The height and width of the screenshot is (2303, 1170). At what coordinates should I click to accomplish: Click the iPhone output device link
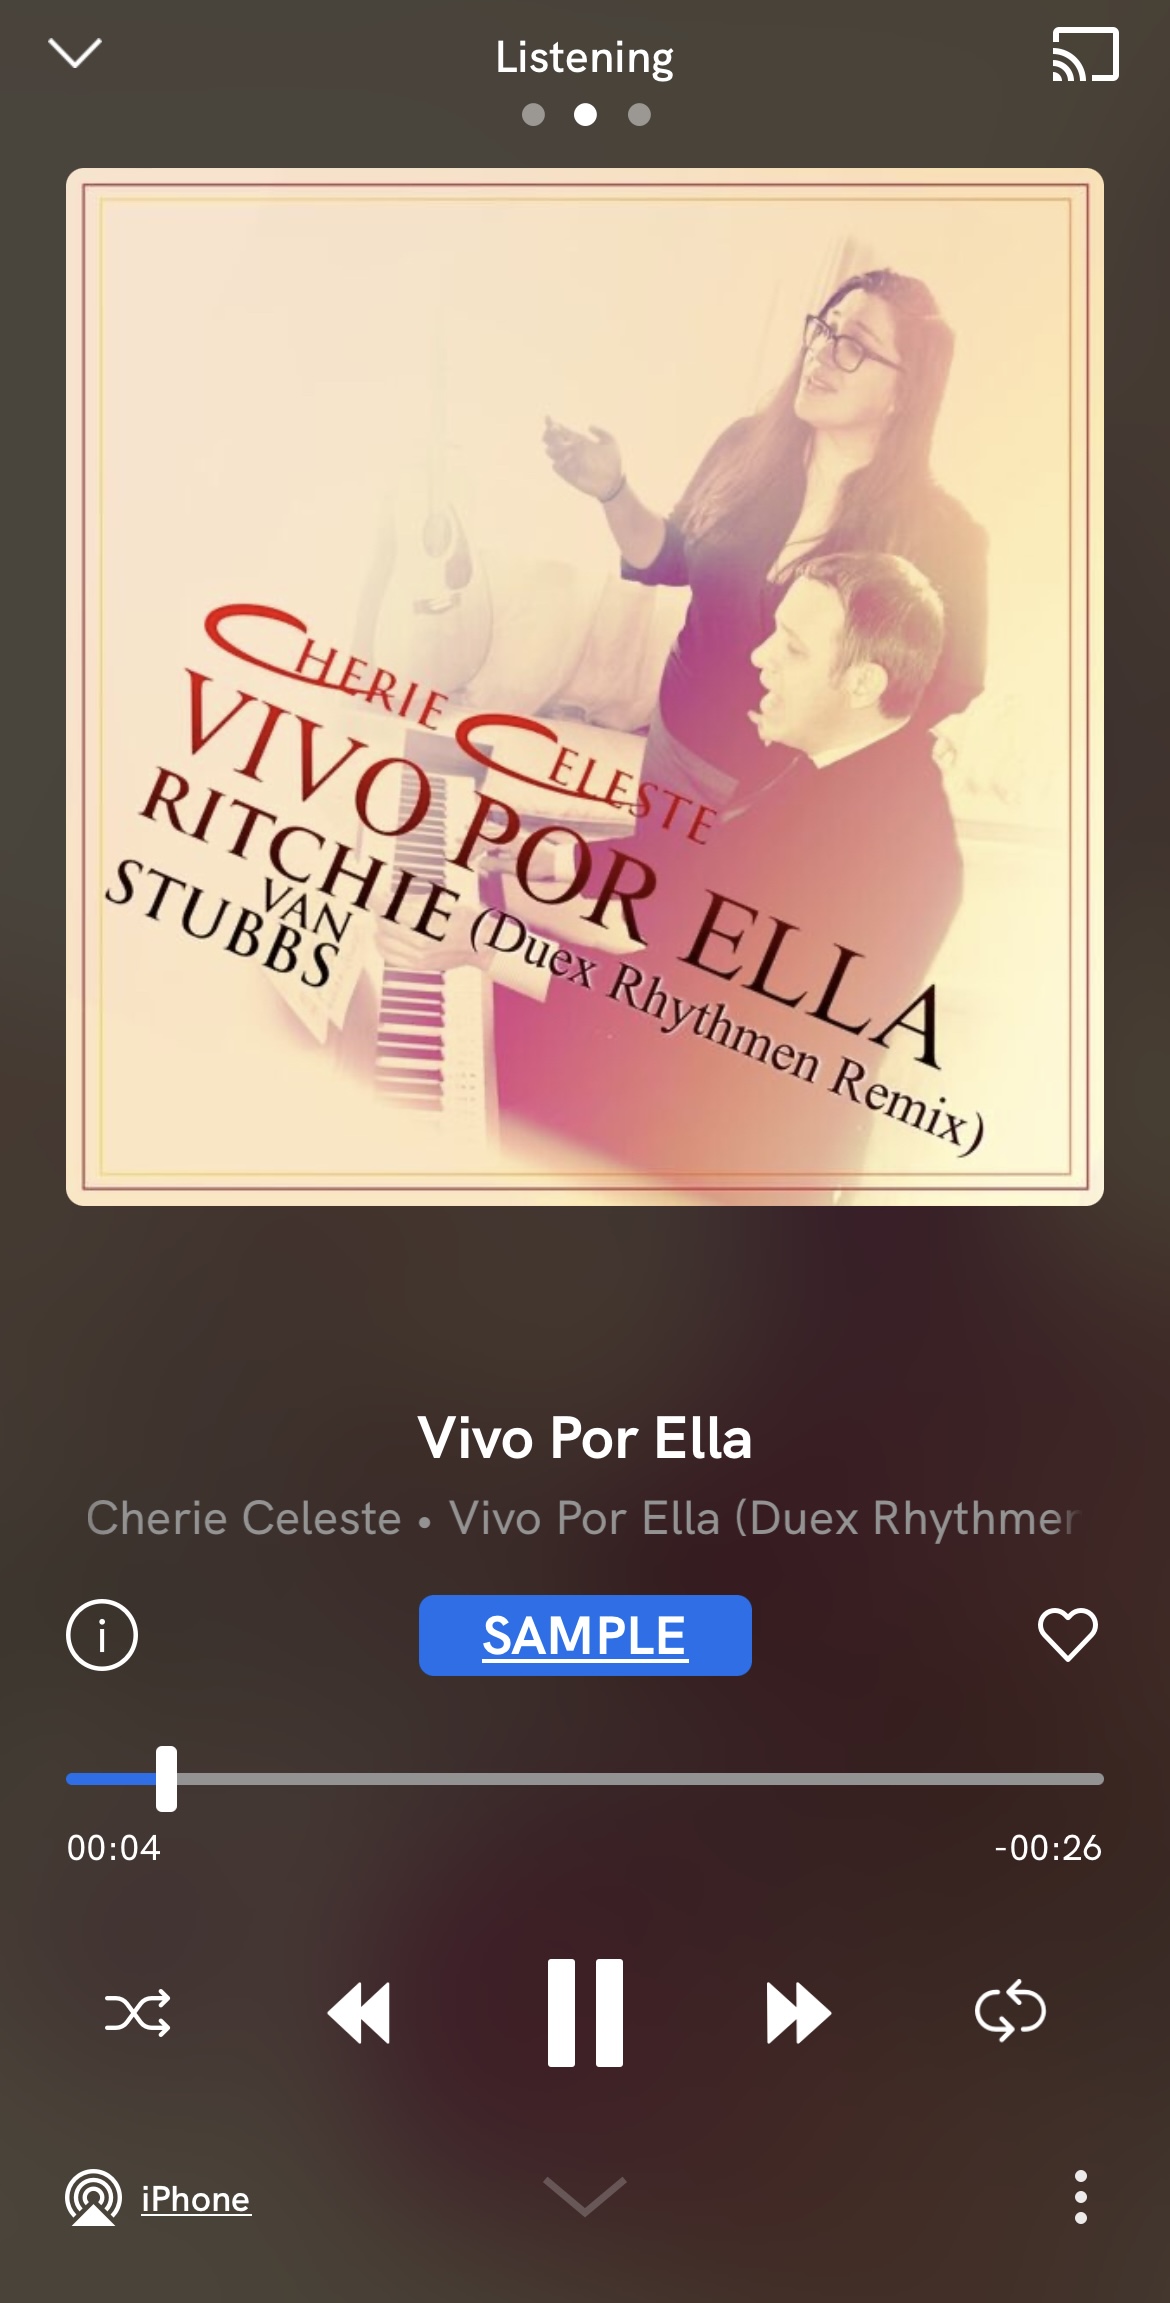pyautogui.click(x=196, y=2199)
